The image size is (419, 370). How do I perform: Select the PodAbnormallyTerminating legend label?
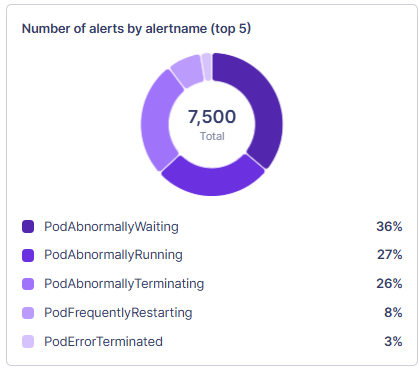click(x=124, y=284)
